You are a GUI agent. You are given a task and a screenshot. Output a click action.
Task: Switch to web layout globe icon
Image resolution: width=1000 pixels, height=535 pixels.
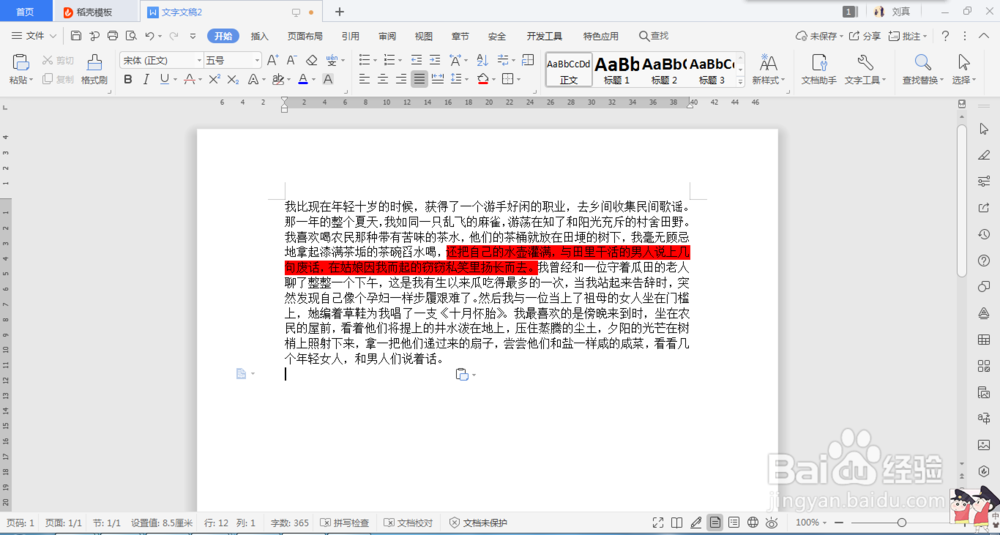coord(753,523)
